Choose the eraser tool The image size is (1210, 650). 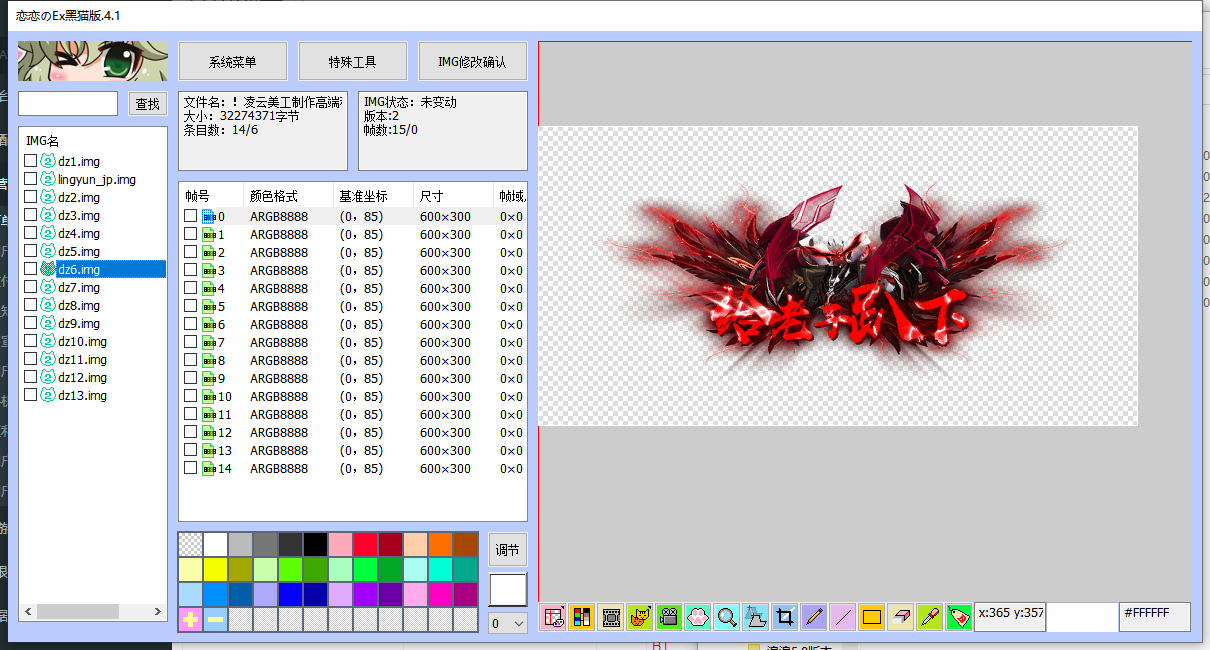901,617
